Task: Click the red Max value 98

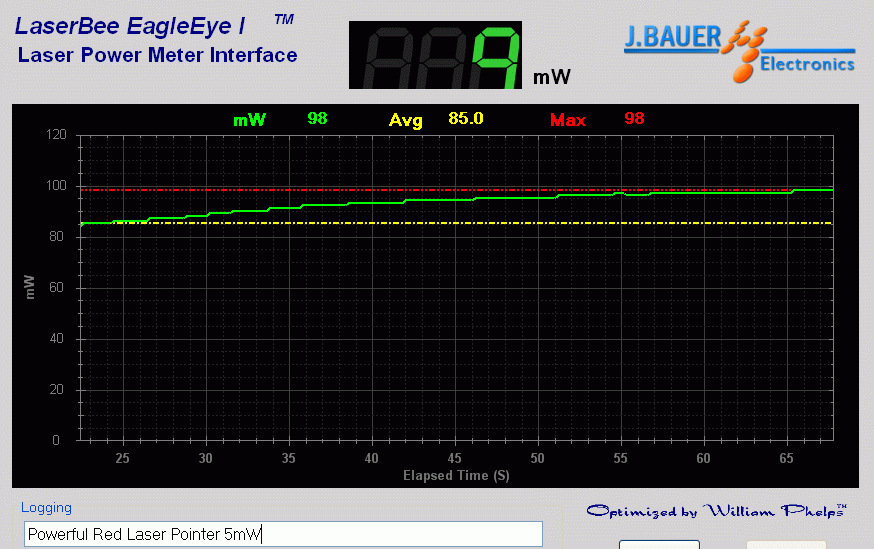Action: [x=634, y=118]
